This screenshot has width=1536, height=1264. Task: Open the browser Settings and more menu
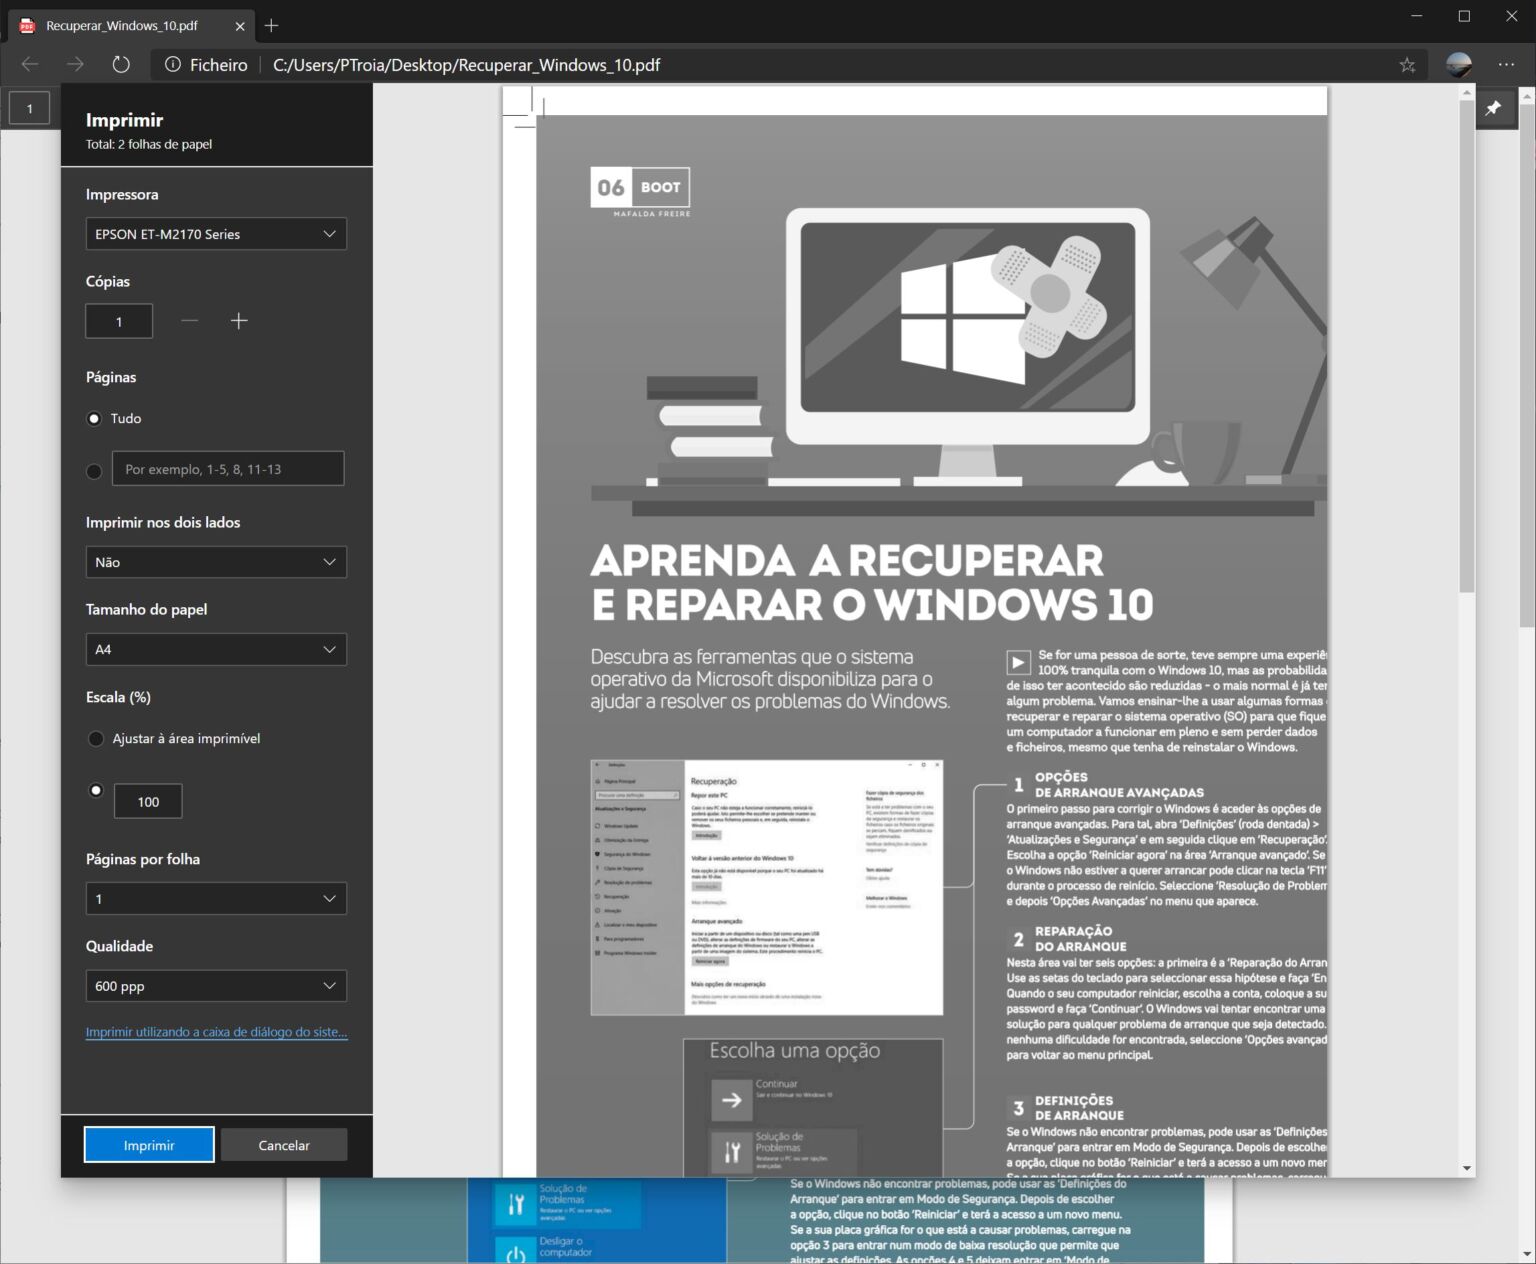click(1507, 64)
